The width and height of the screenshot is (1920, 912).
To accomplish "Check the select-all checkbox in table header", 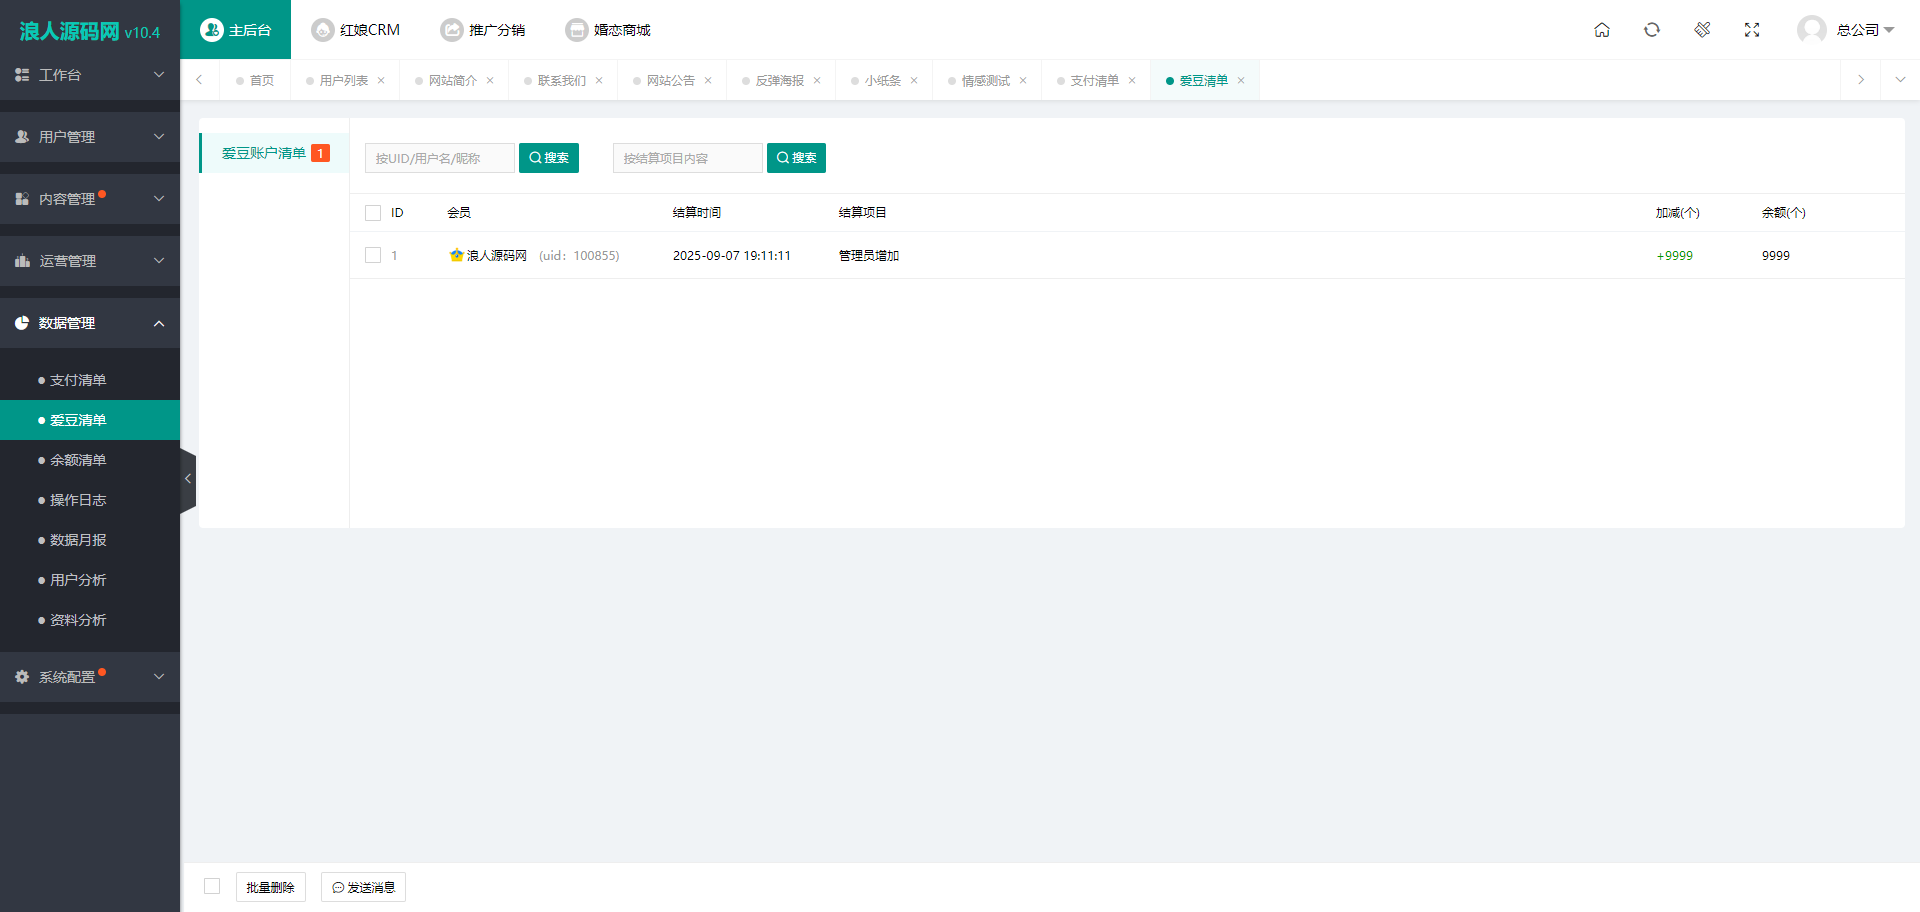I will coord(373,213).
